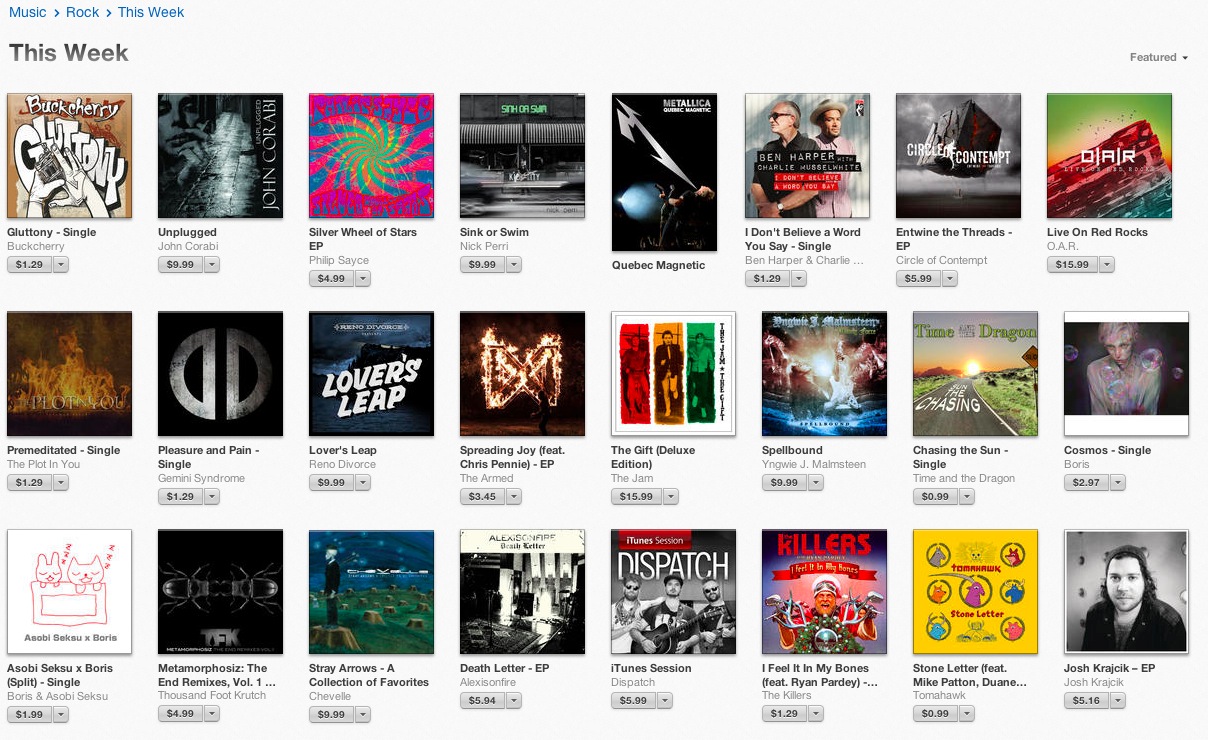Buy Silver Wheel of Stars EP for $4.99

click(x=331, y=279)
